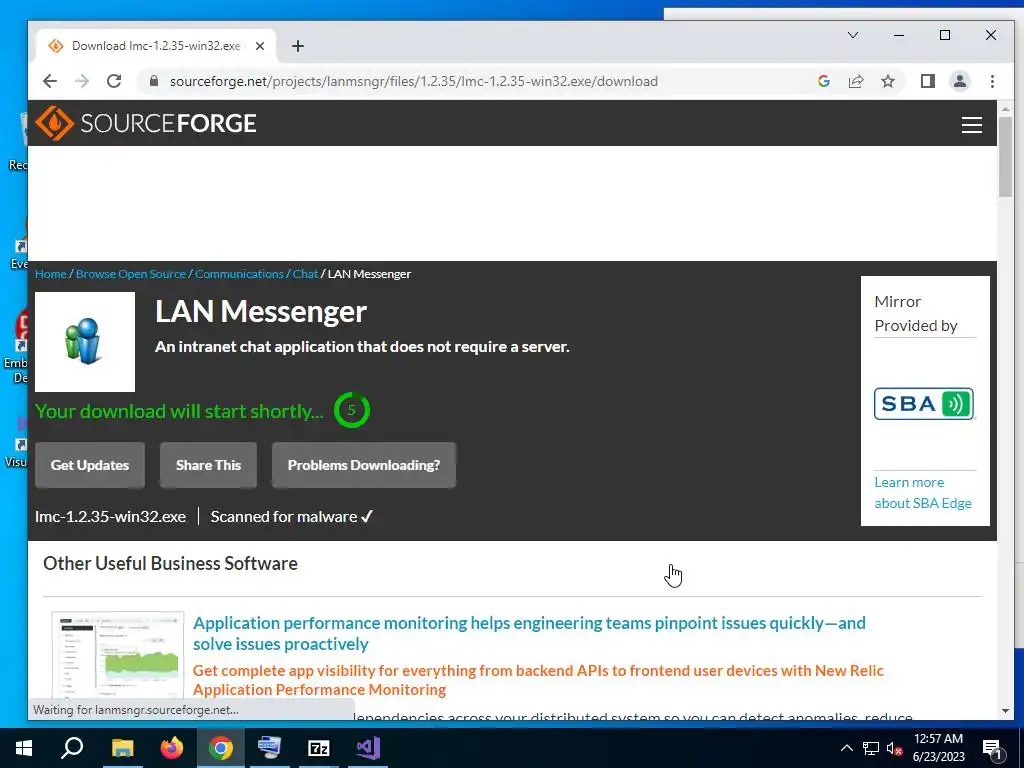
Task: Click Problems Downloading? button
Action: tap(364, 465)
